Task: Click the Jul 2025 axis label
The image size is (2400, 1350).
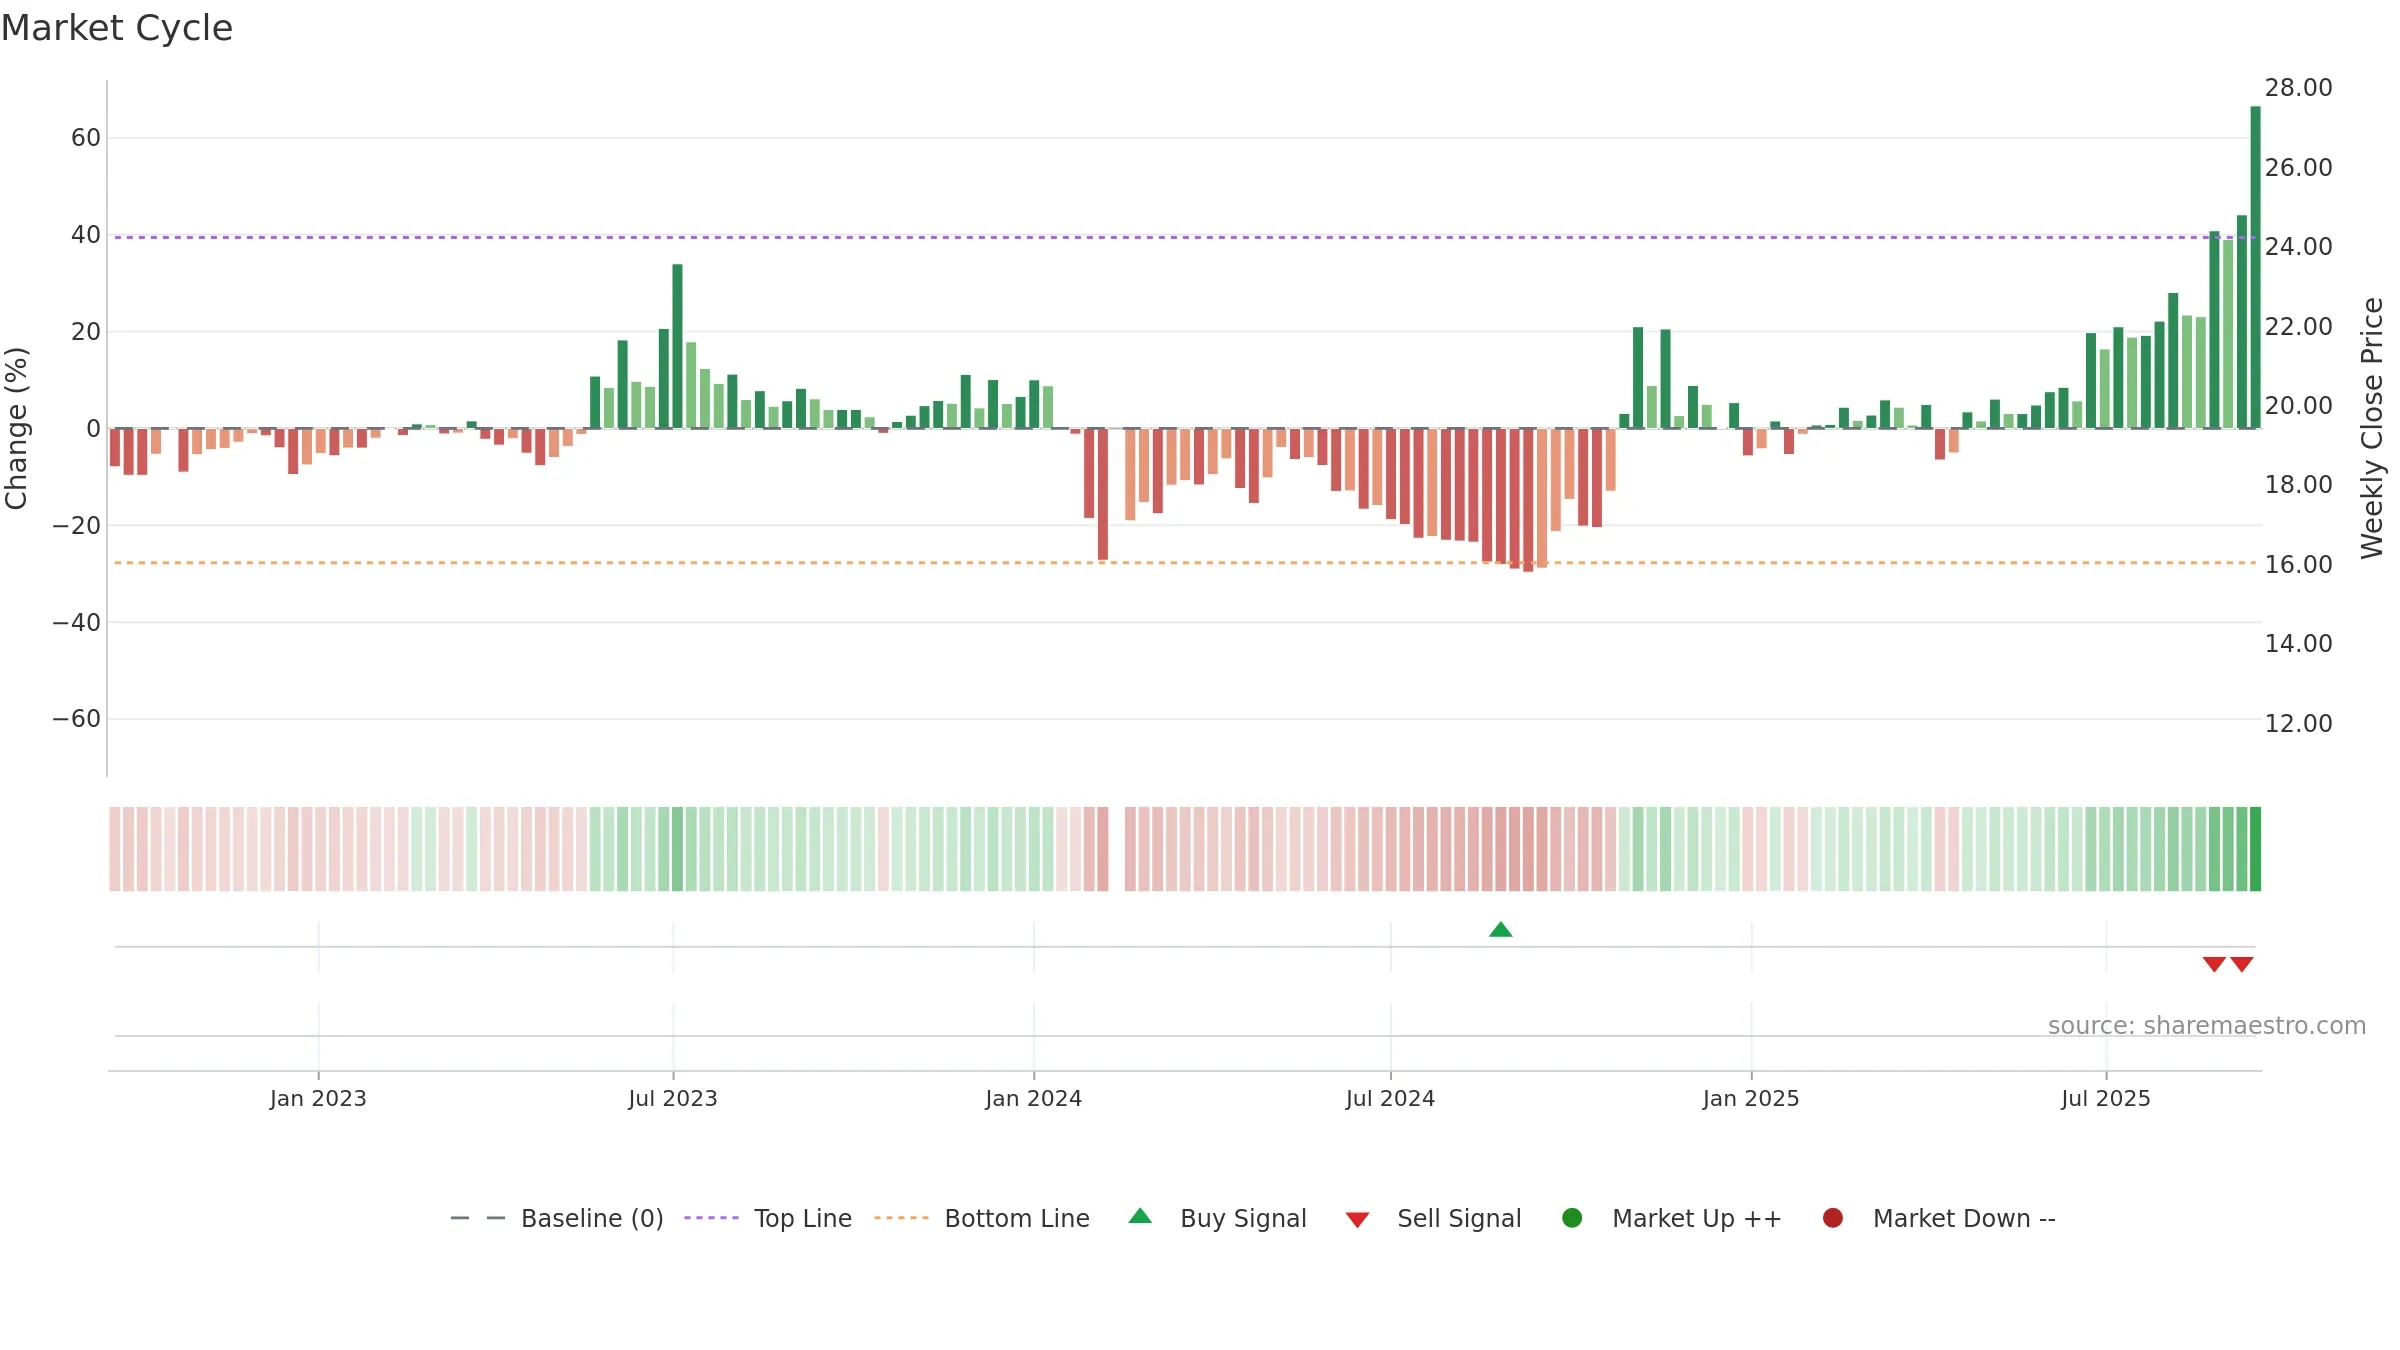Action: pos(2106,1098)
